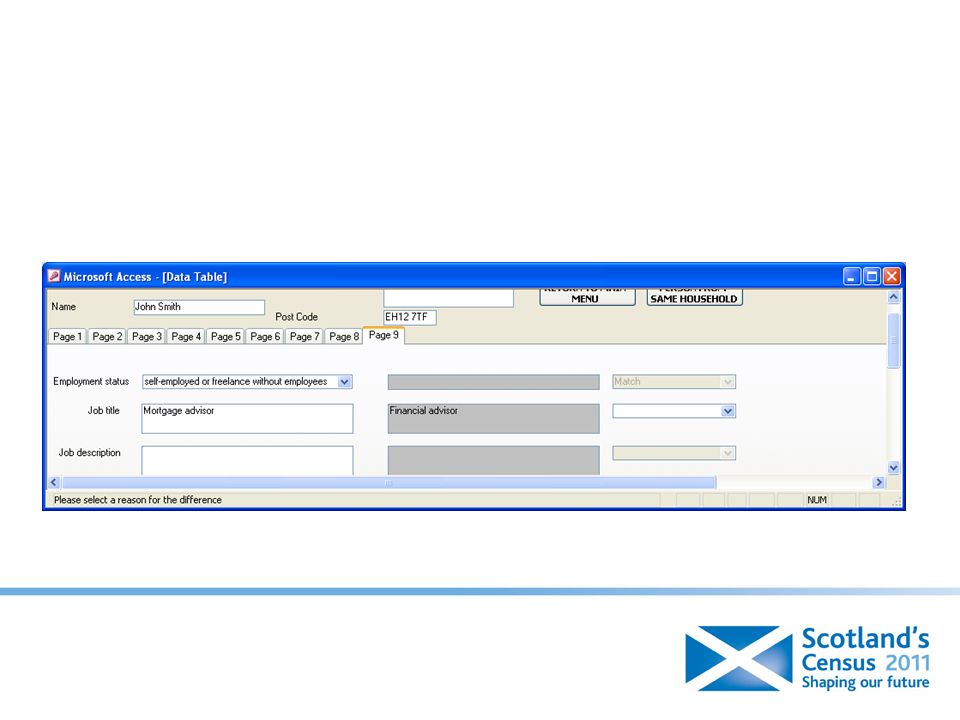
Task: Click the Job description label
Action: pyautogui.click(x=89, y=453)
